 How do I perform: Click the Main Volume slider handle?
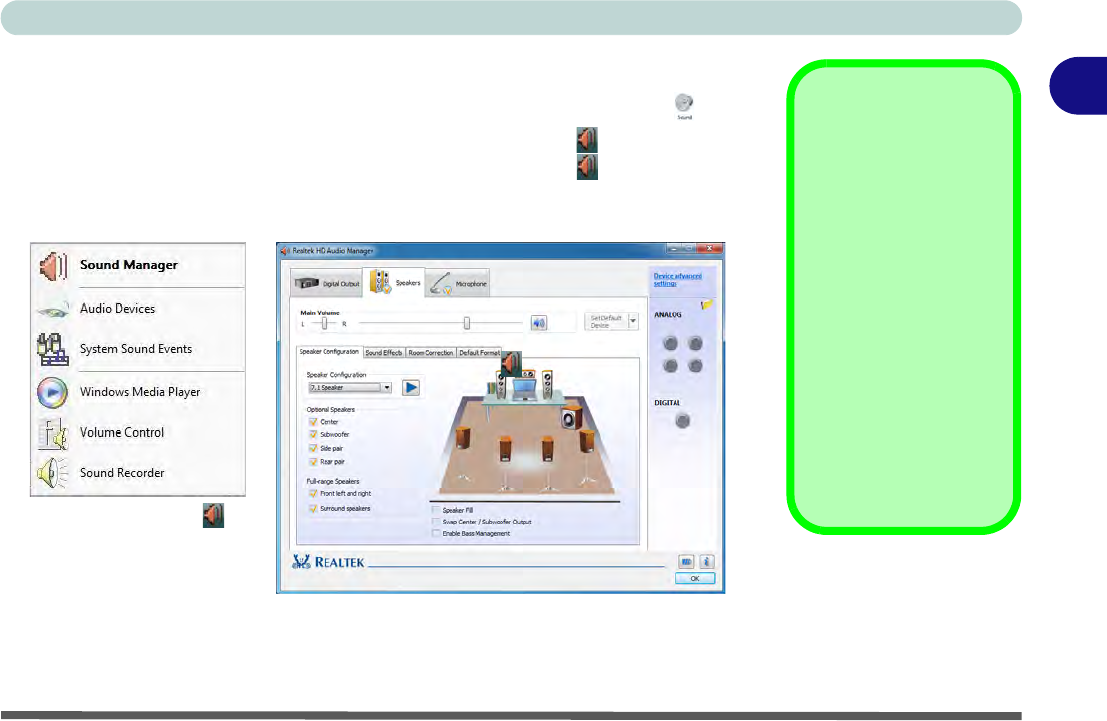pos(467,323)
